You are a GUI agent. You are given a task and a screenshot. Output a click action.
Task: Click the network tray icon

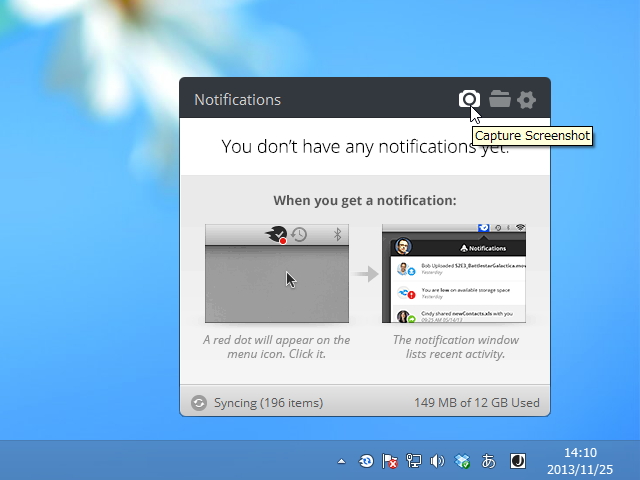coord(413,461)
